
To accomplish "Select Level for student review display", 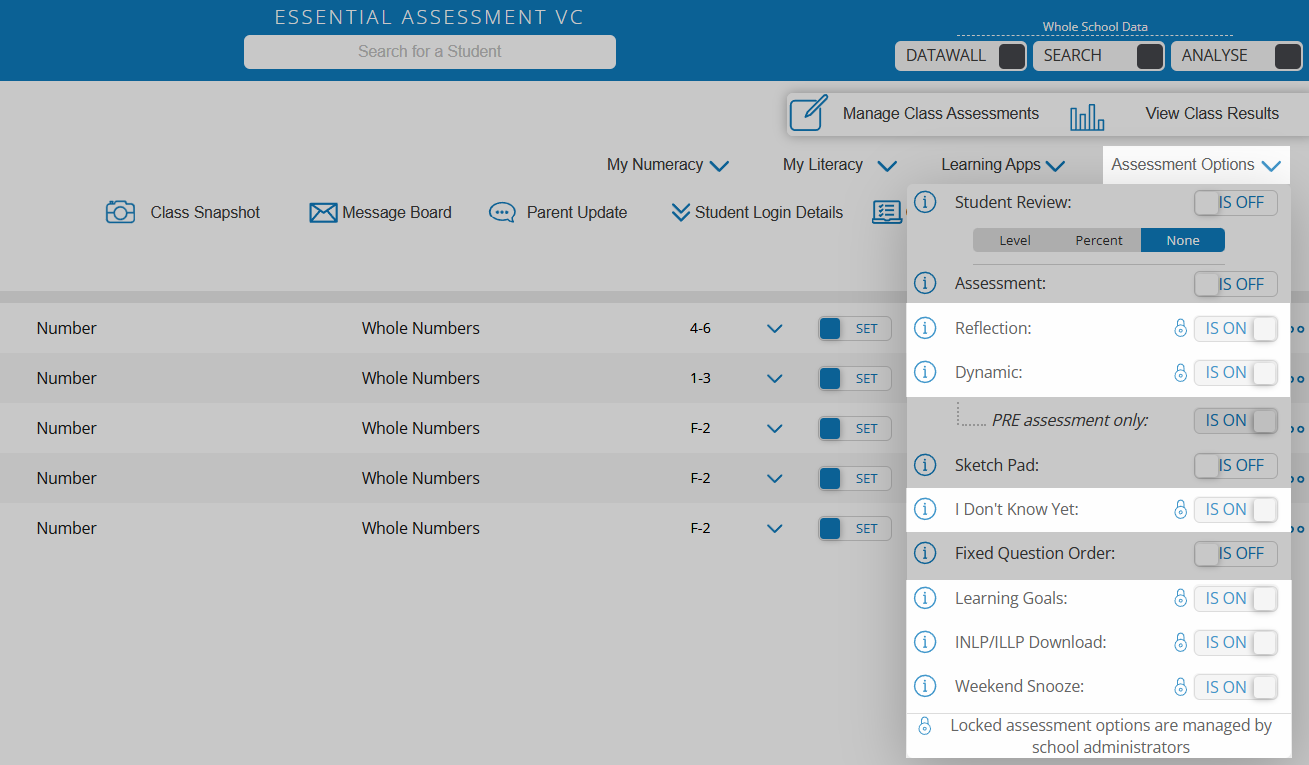I will [x=1015, y=240].
